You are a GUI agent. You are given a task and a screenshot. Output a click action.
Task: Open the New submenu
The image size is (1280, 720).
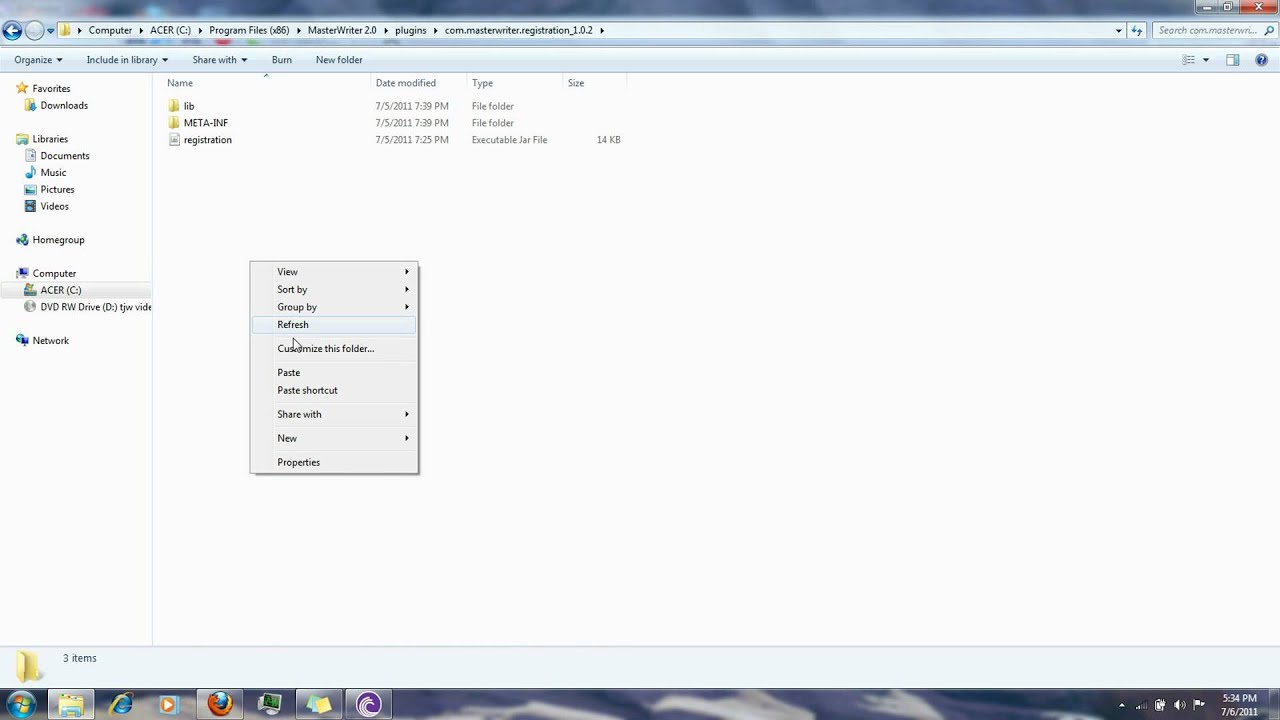point(334,438)
